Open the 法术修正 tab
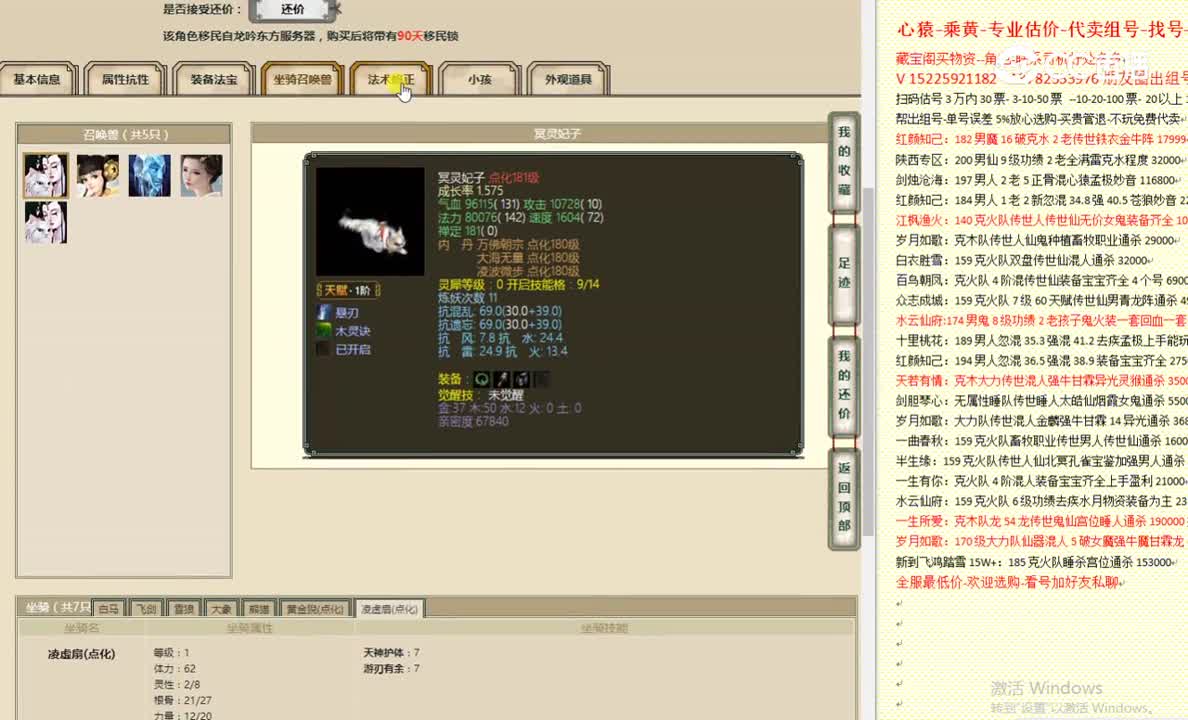Viewport: 1188px width, 720px height. coord(390,79)
